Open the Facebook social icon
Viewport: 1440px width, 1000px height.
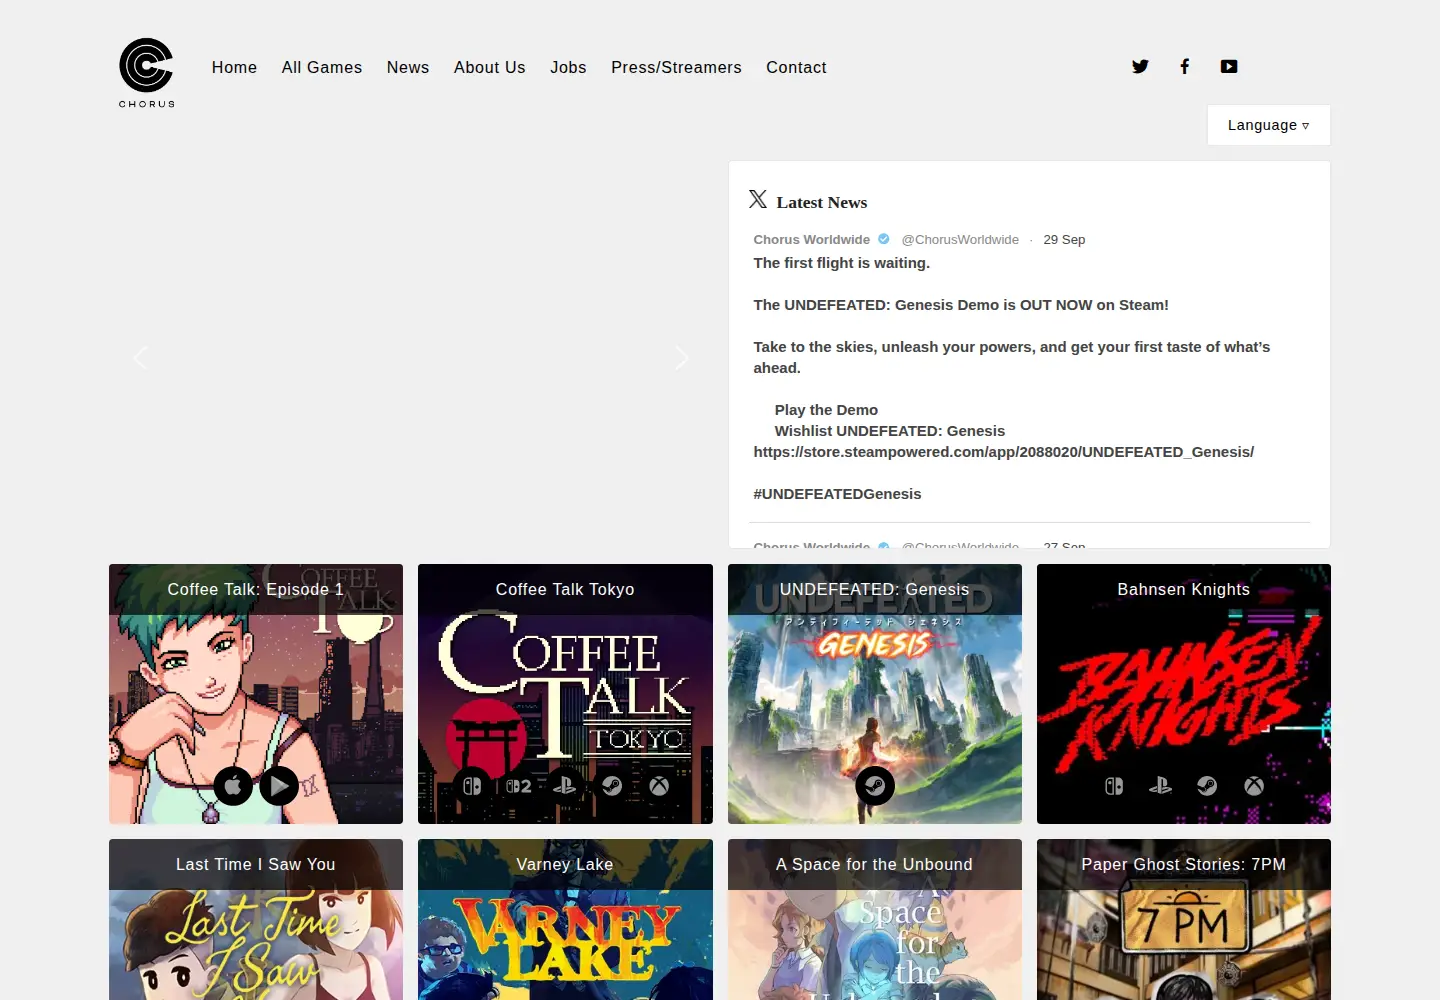click(x=1185, y=67)
